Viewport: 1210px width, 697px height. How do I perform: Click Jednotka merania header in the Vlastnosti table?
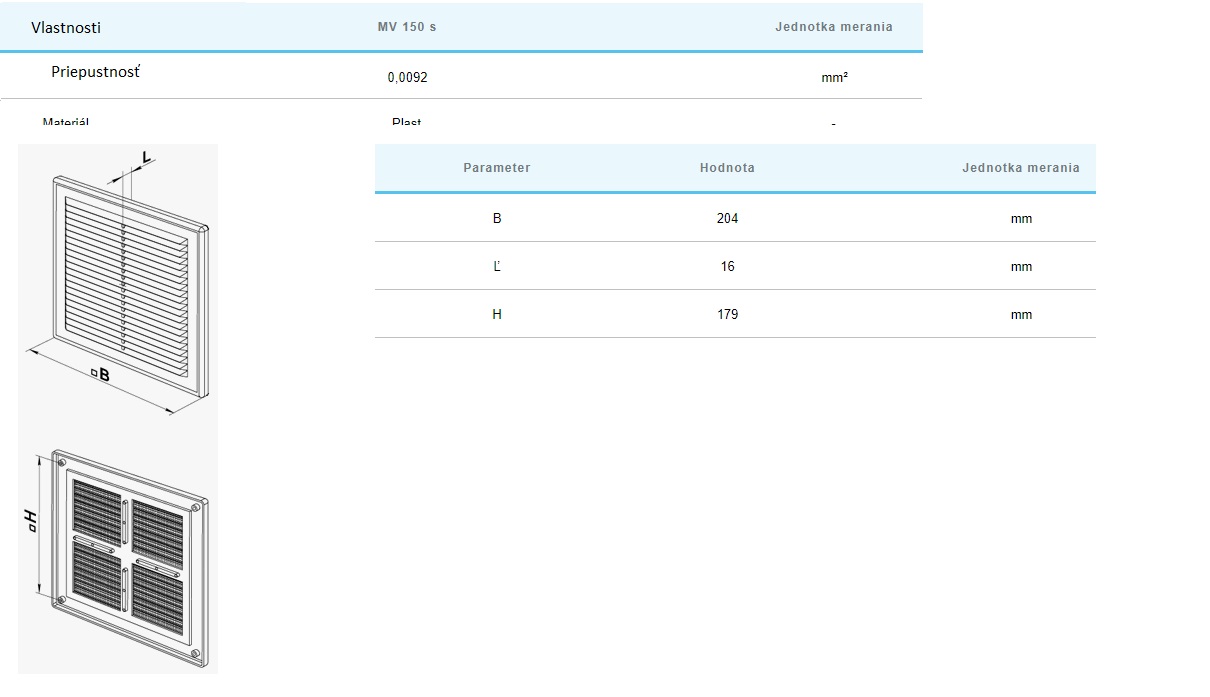833,27
